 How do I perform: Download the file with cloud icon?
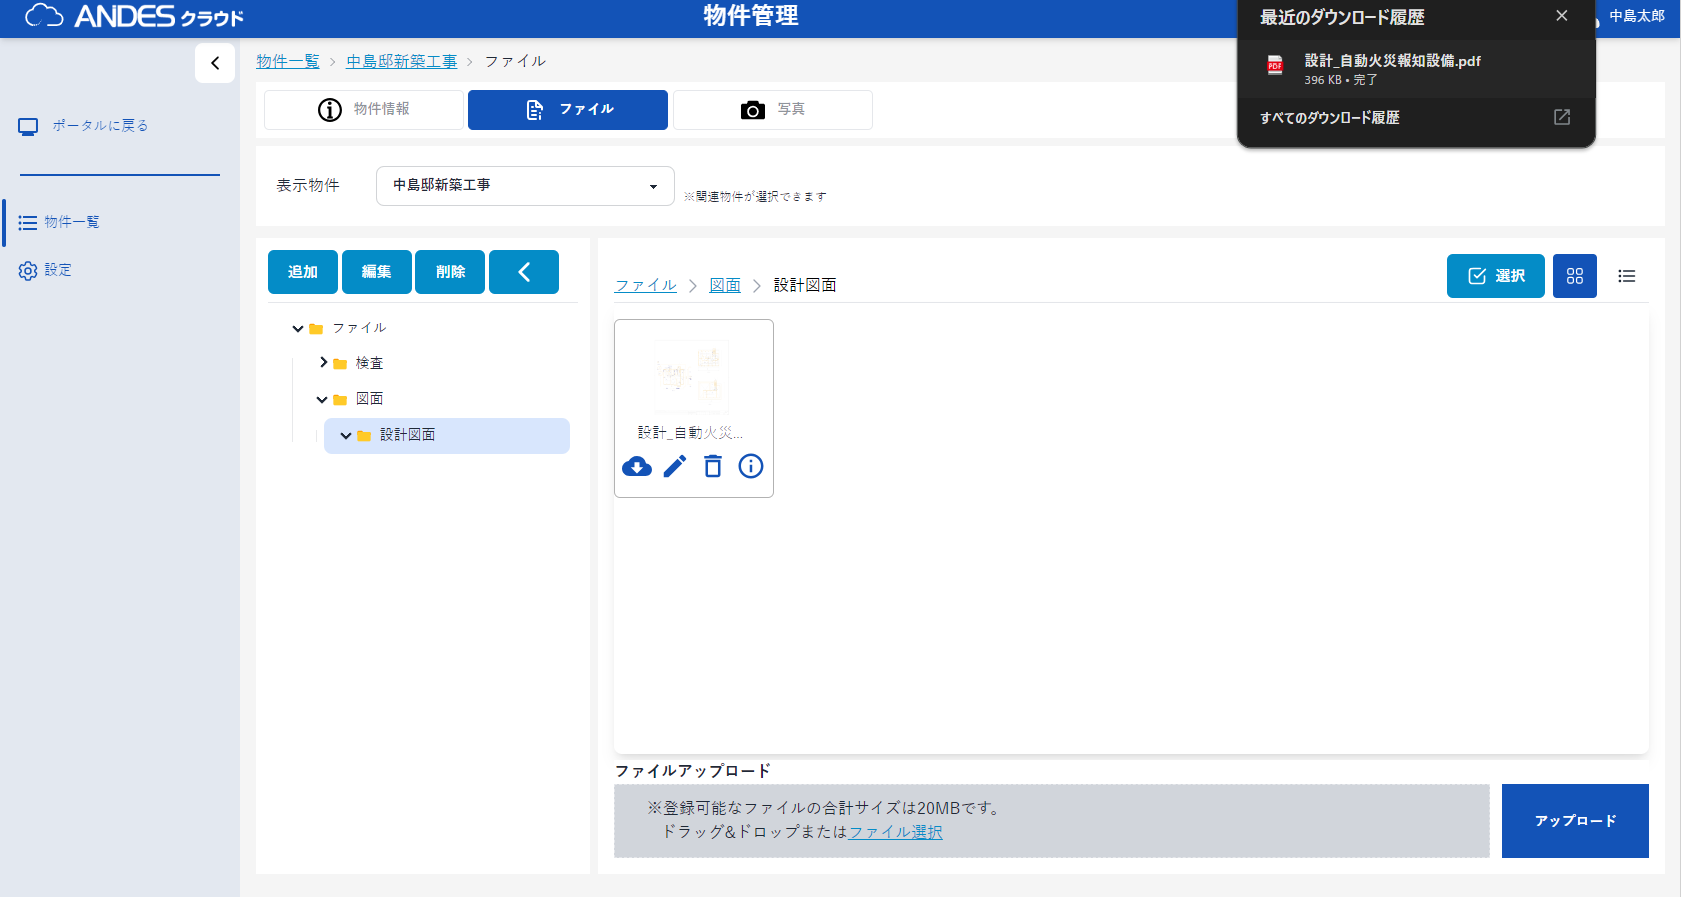click(x=637, y=467)
